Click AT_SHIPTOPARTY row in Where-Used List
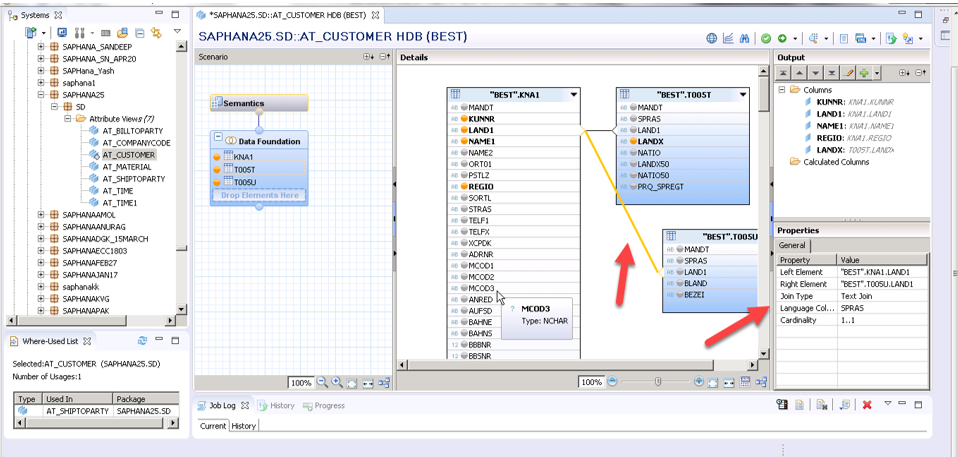958x457 pixels. [x=97, y=411]
